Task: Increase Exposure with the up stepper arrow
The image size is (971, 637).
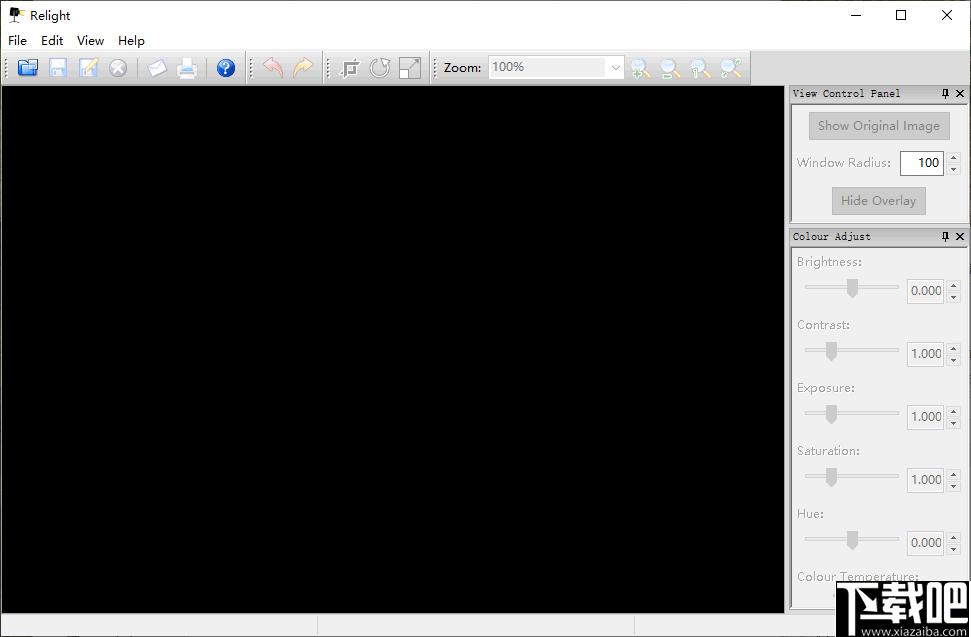Action: [x=954, y=411]
